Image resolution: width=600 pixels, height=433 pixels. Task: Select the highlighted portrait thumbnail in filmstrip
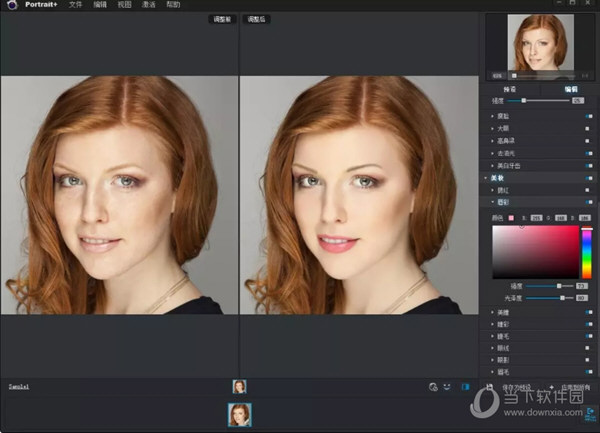[240, 415]
